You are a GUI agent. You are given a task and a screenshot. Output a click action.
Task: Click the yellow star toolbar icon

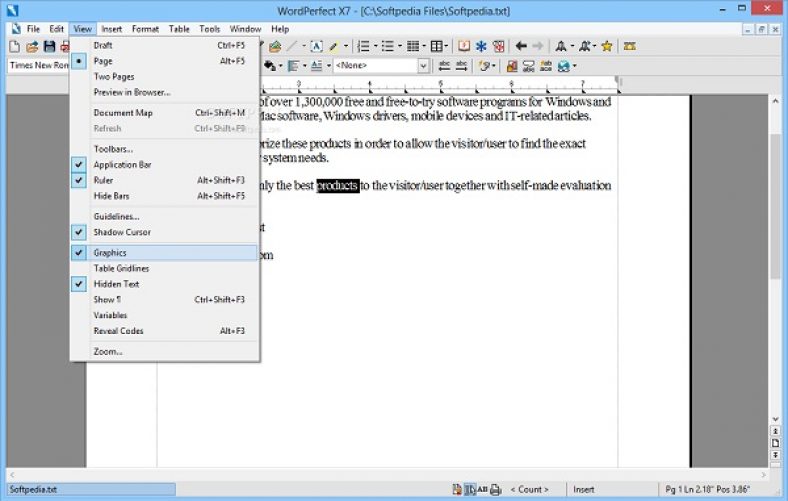pos(606,46)
